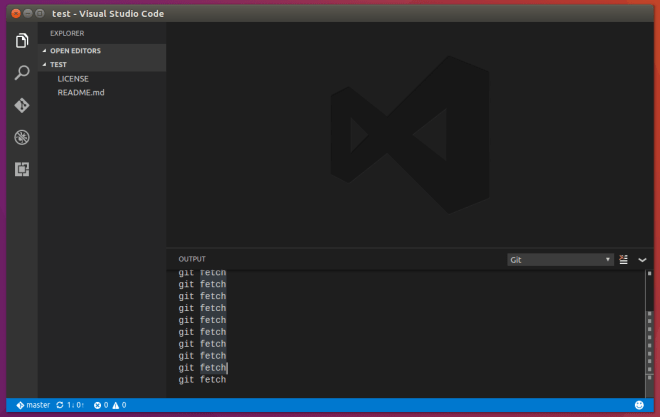Click the last git fetch output line

click(x=202, y=380)
